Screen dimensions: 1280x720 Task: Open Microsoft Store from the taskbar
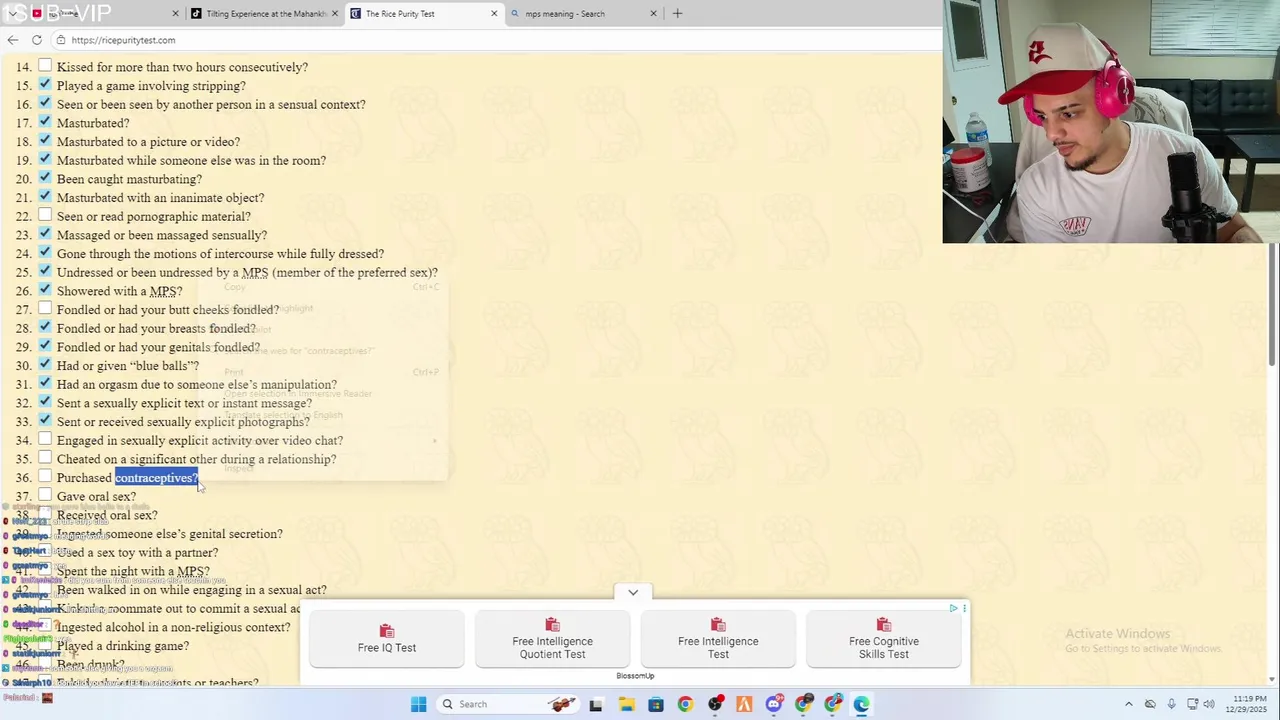pyautogui.click(x=656, y=704)
